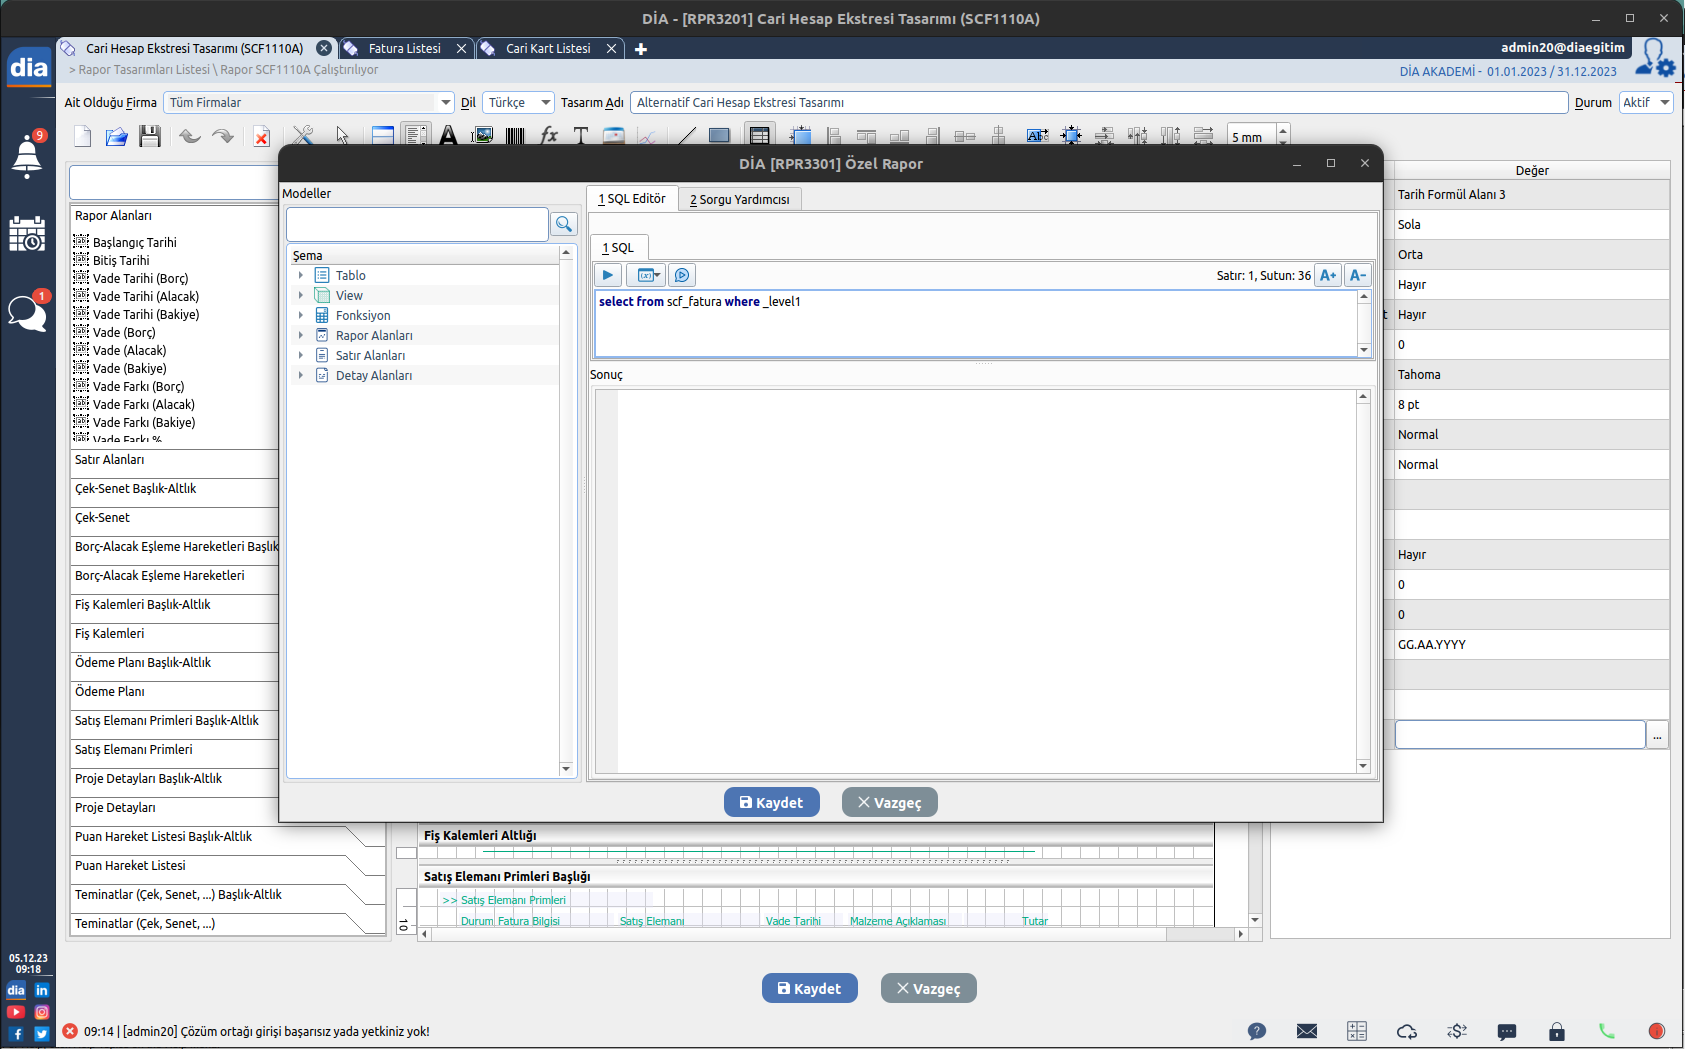Click Vazgeç in the Özel Rapor dialog
The width and height of the screenshot is (1685, 1049).
tap(889, 802)
